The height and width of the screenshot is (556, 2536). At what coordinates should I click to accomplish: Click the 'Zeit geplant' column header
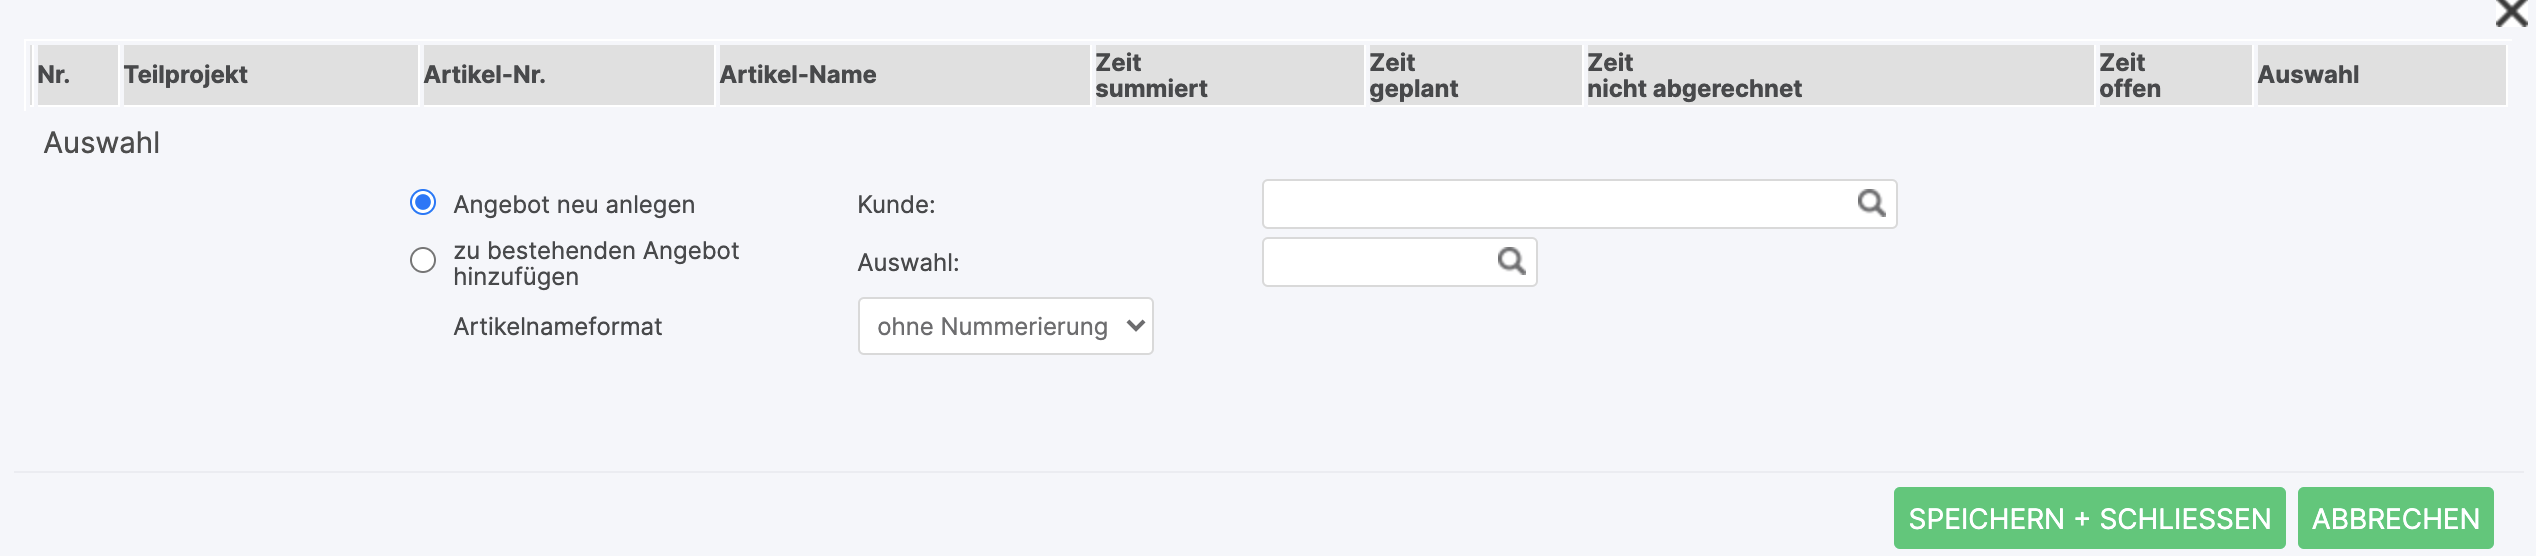(x=1413, y=75)
